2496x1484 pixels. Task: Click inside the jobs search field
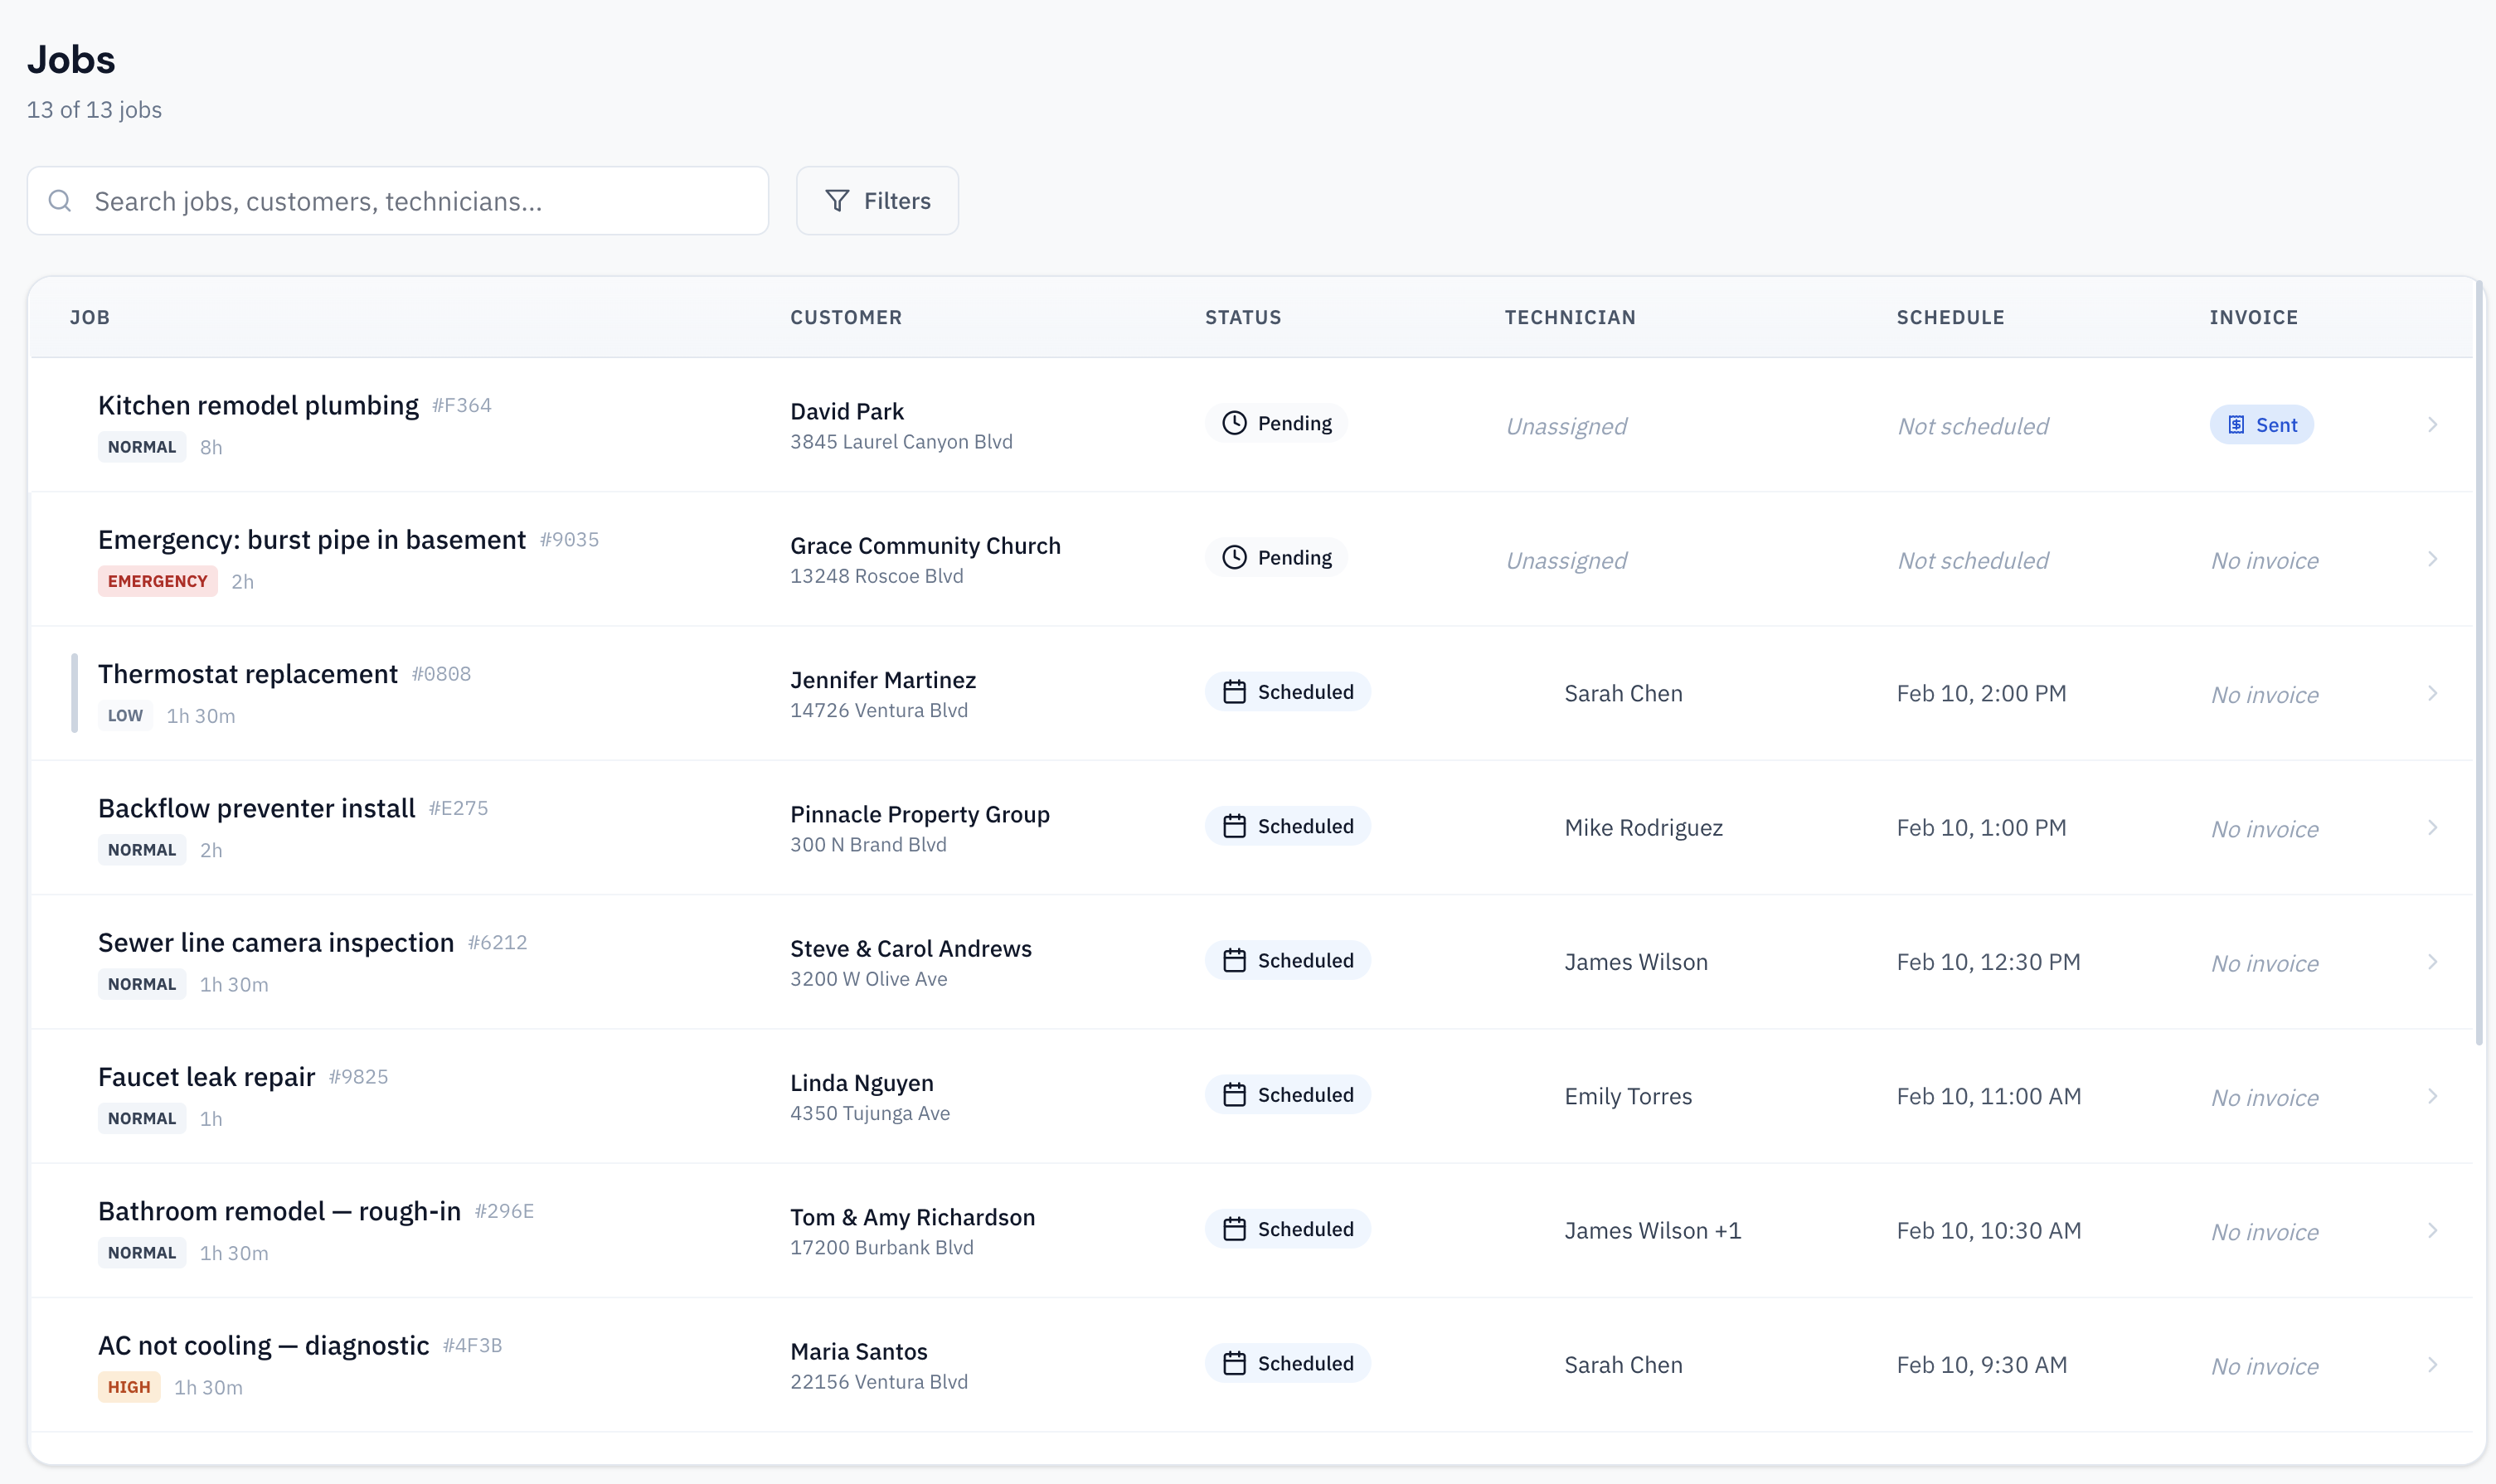pos(400,200)
